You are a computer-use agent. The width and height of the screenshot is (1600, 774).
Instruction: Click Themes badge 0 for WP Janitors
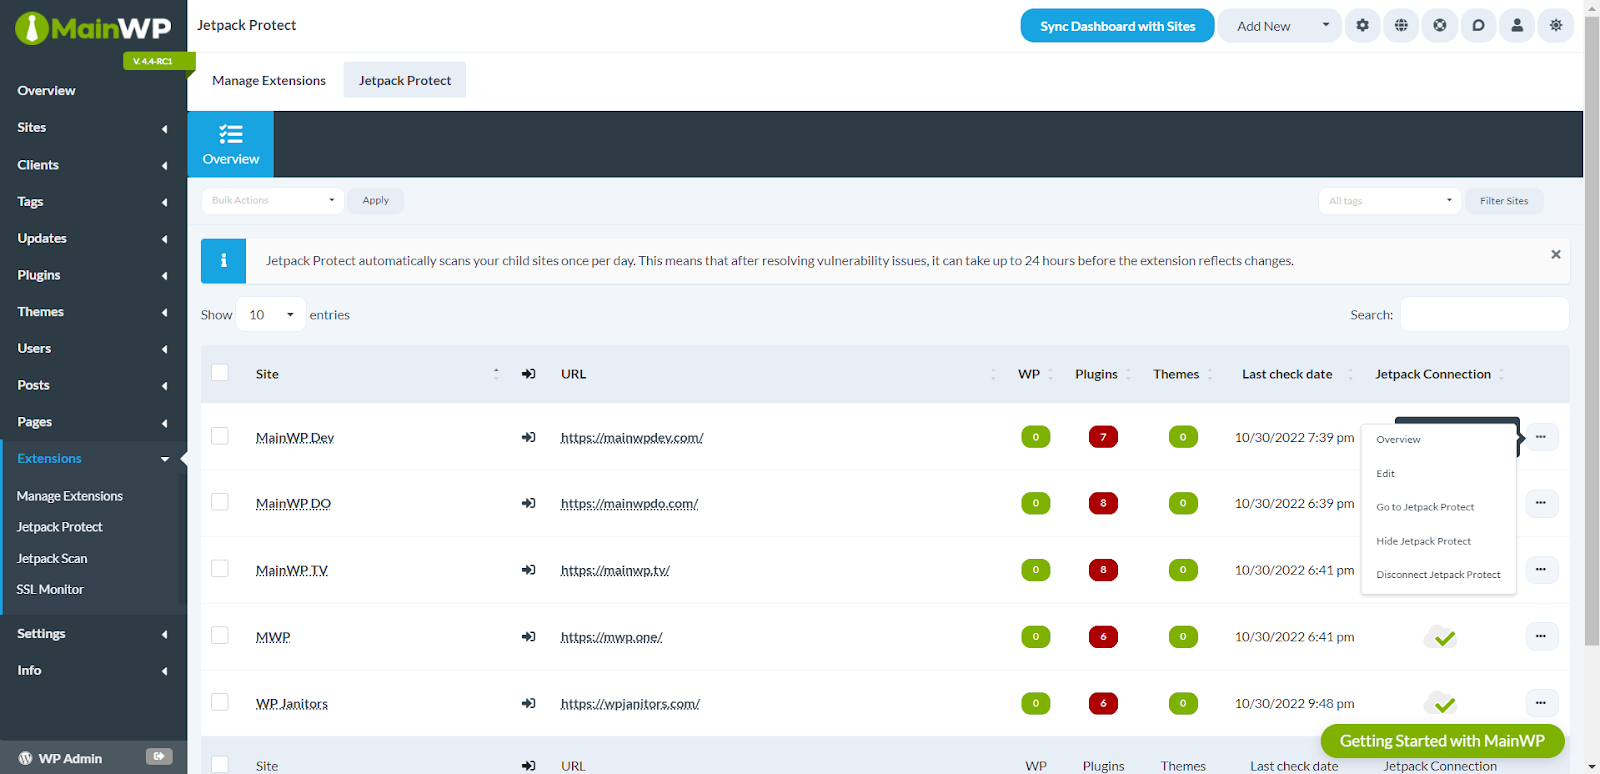tap(1183, 703)
